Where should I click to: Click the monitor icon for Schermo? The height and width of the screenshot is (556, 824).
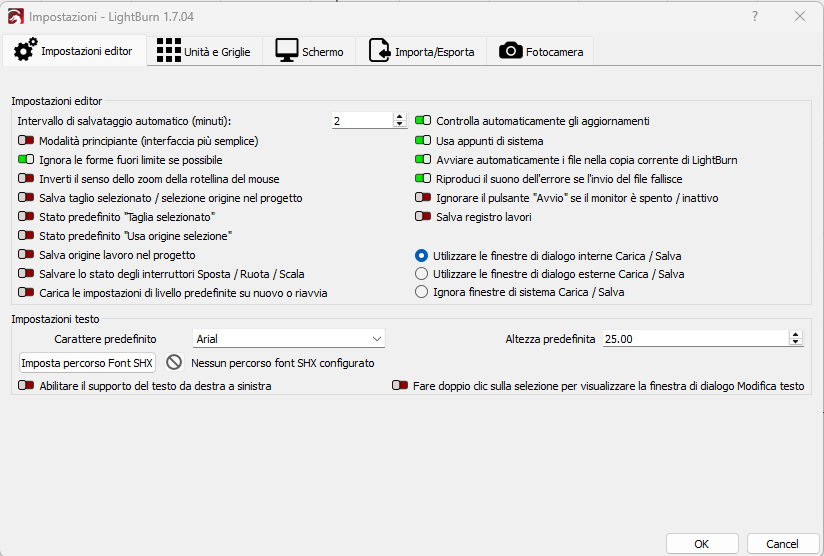click(x=287, y=51)
